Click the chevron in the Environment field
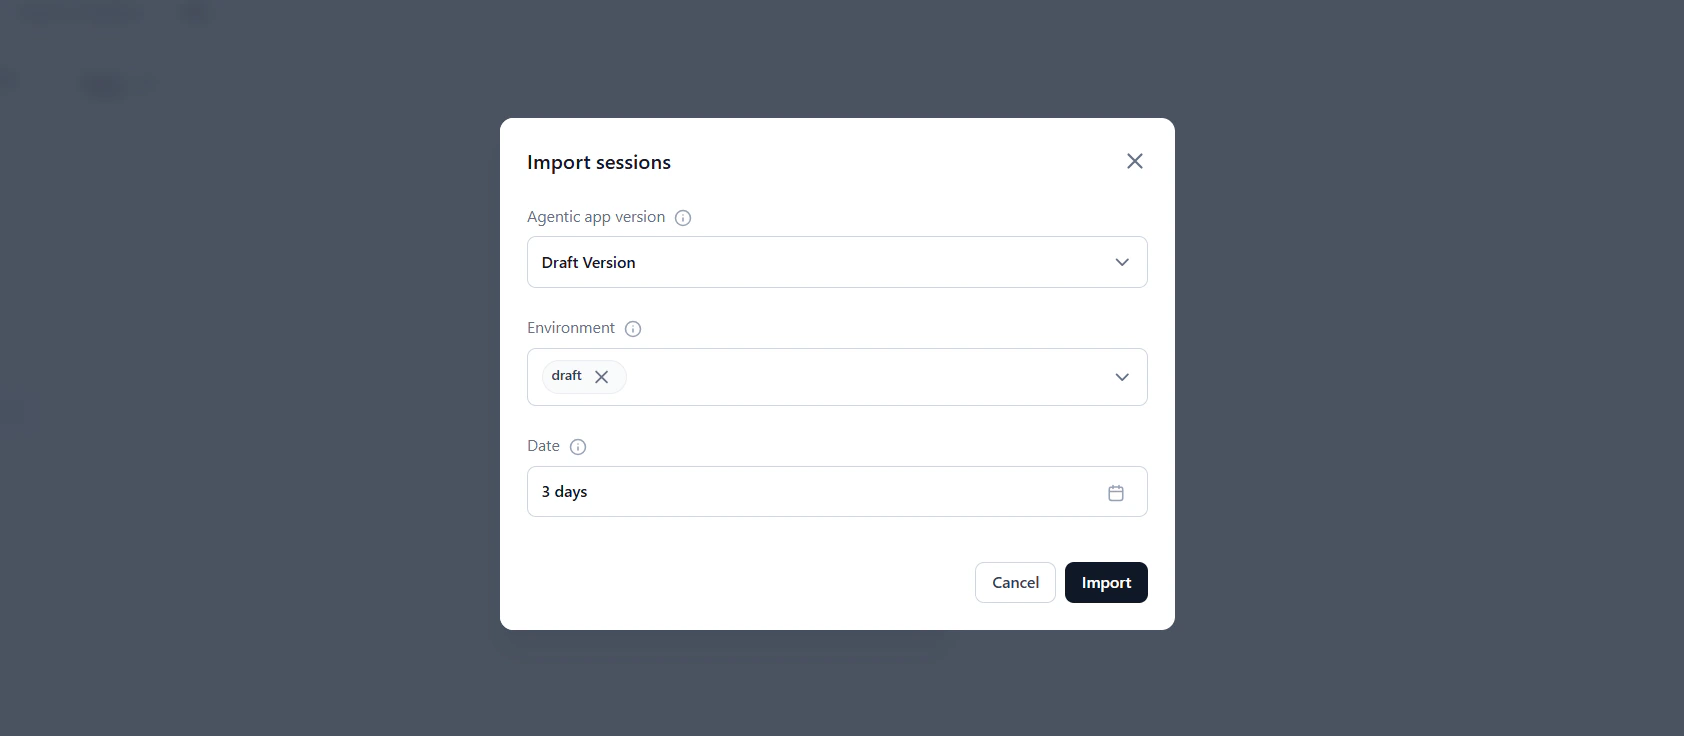The width and height of the screenshot is (1684, 736). [x=1121, y=377]
